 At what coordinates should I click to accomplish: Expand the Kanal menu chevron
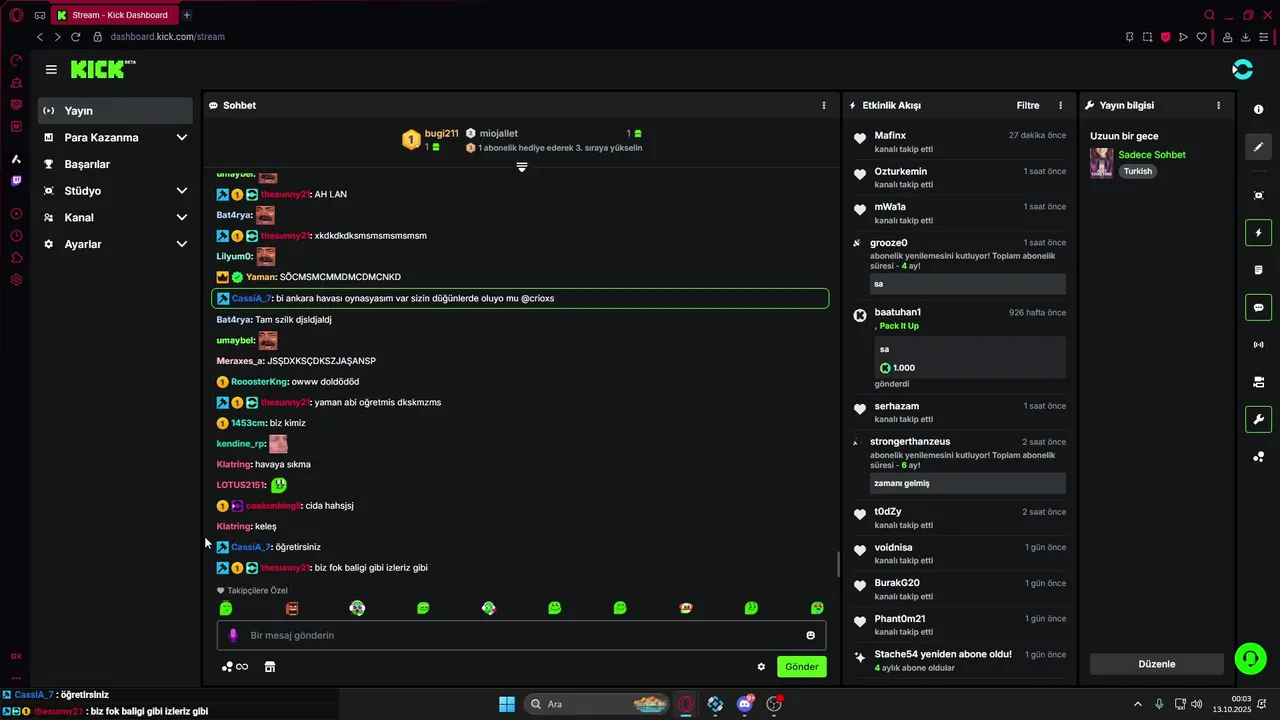point(181,217)
